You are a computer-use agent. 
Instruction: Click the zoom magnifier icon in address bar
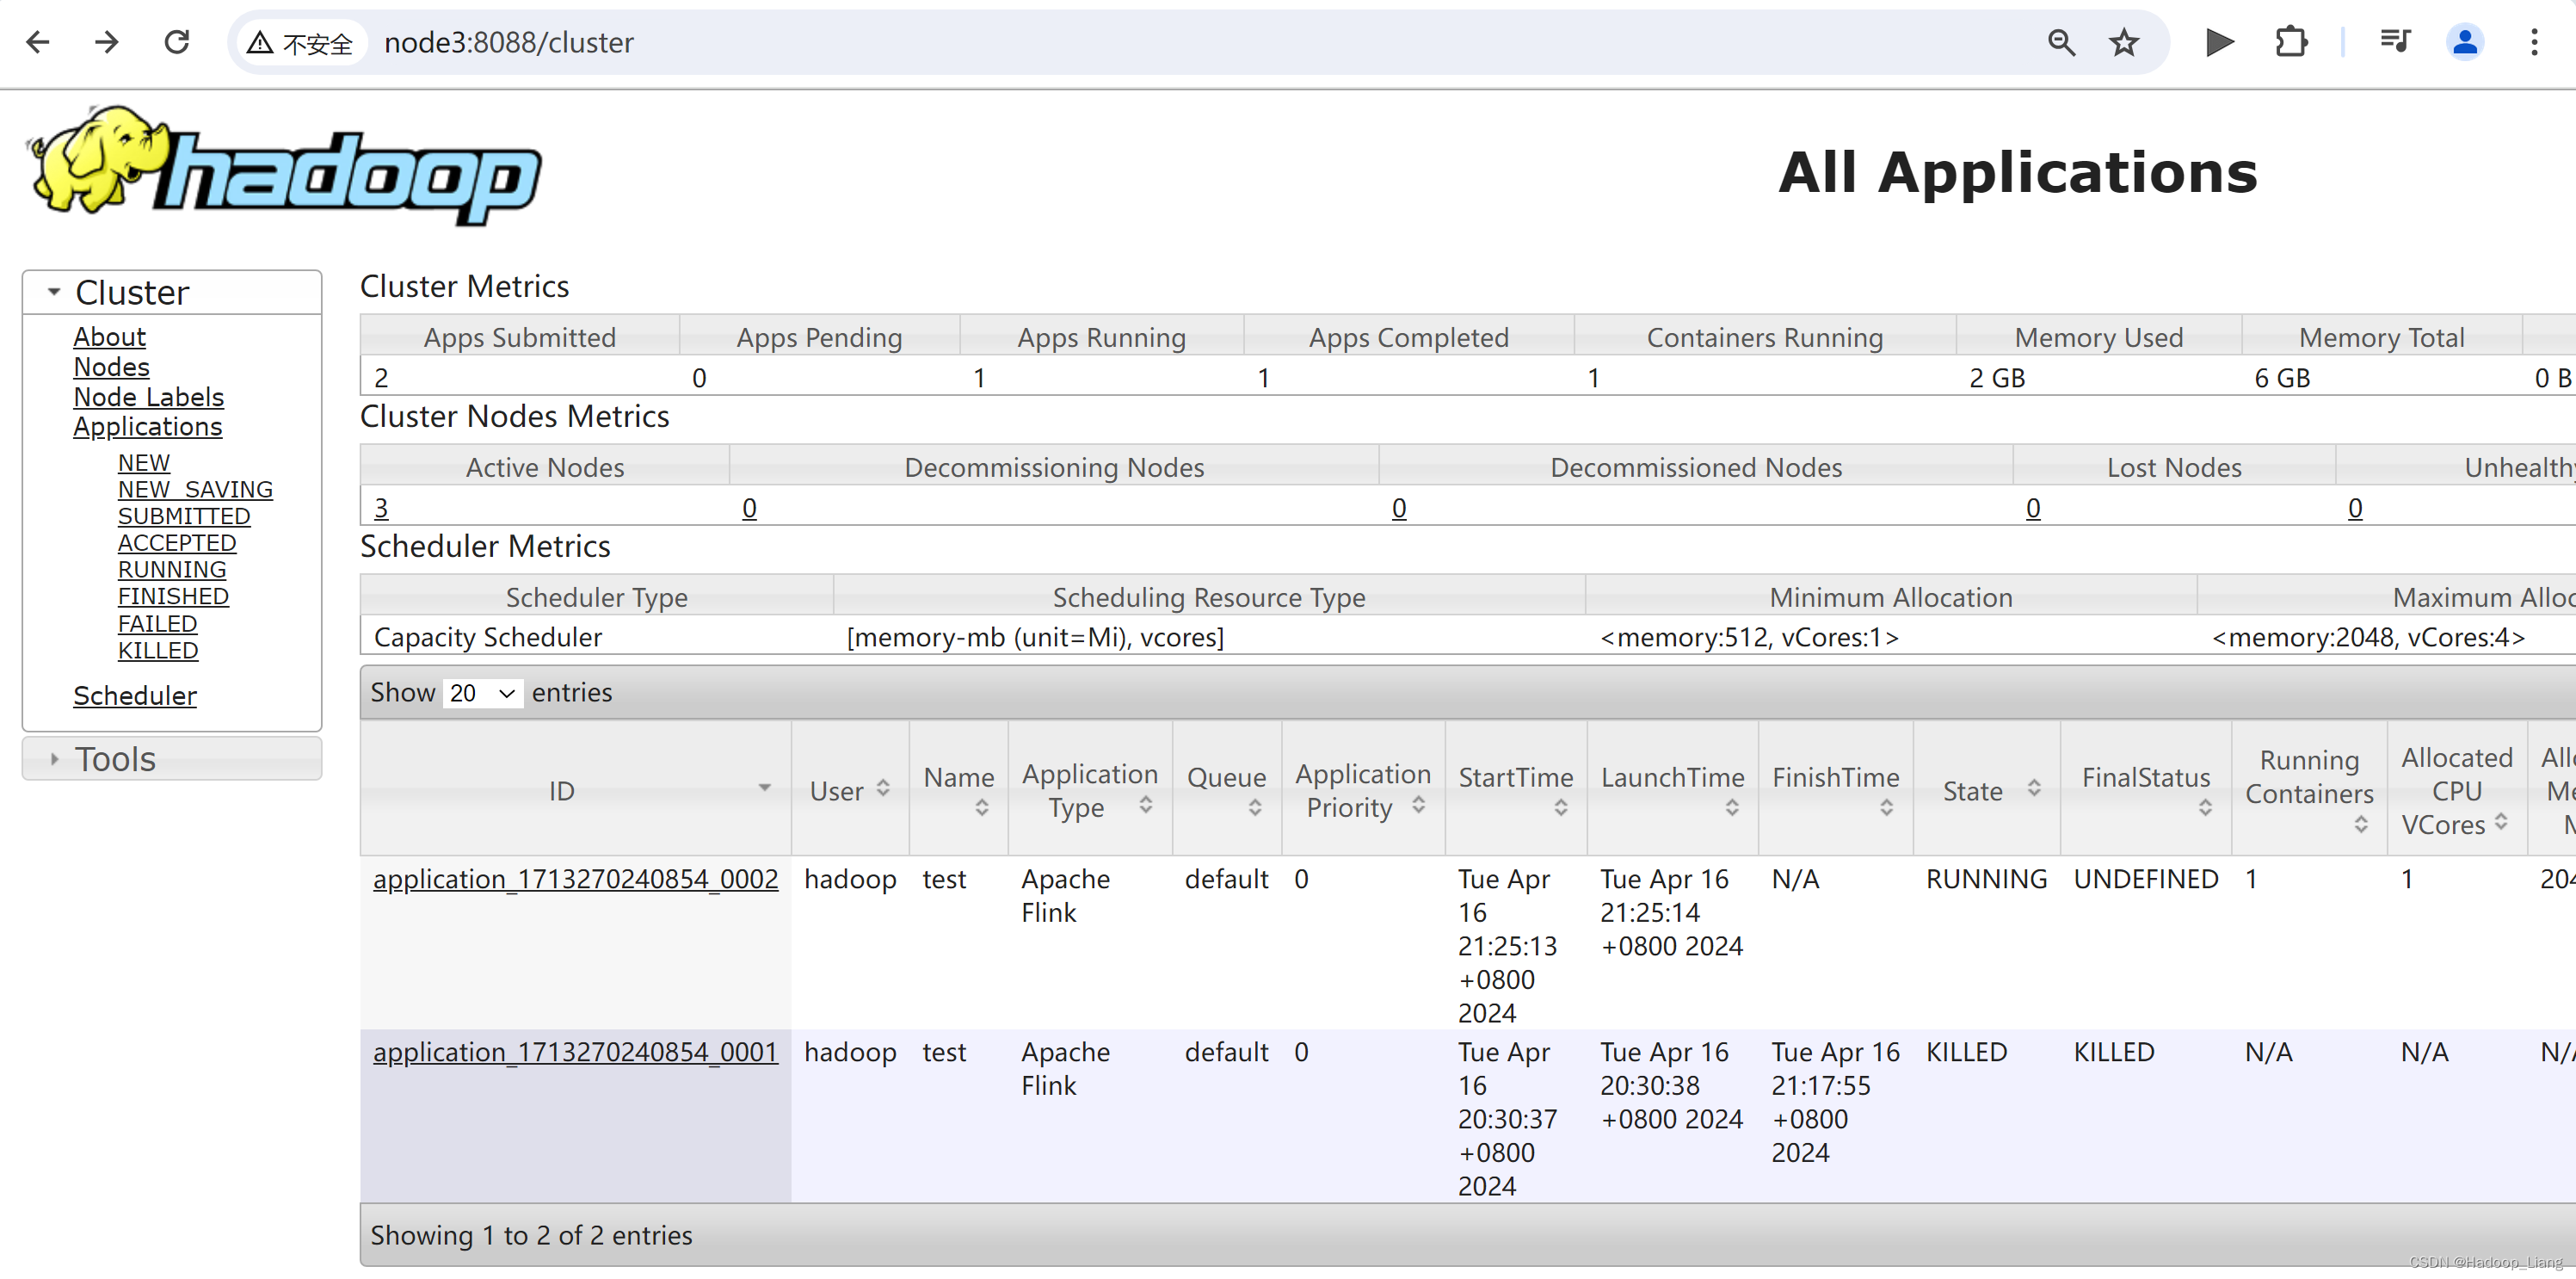[2061, 42]
